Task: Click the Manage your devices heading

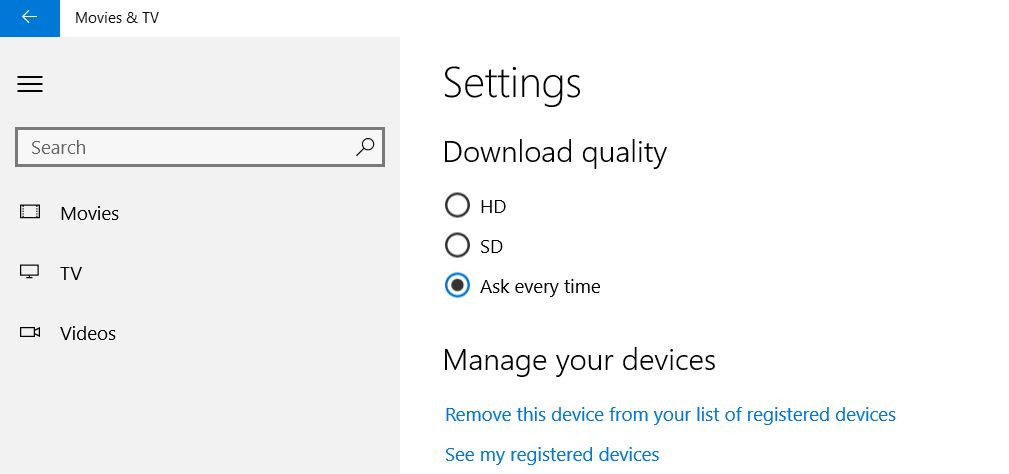Action: point(579,360)
